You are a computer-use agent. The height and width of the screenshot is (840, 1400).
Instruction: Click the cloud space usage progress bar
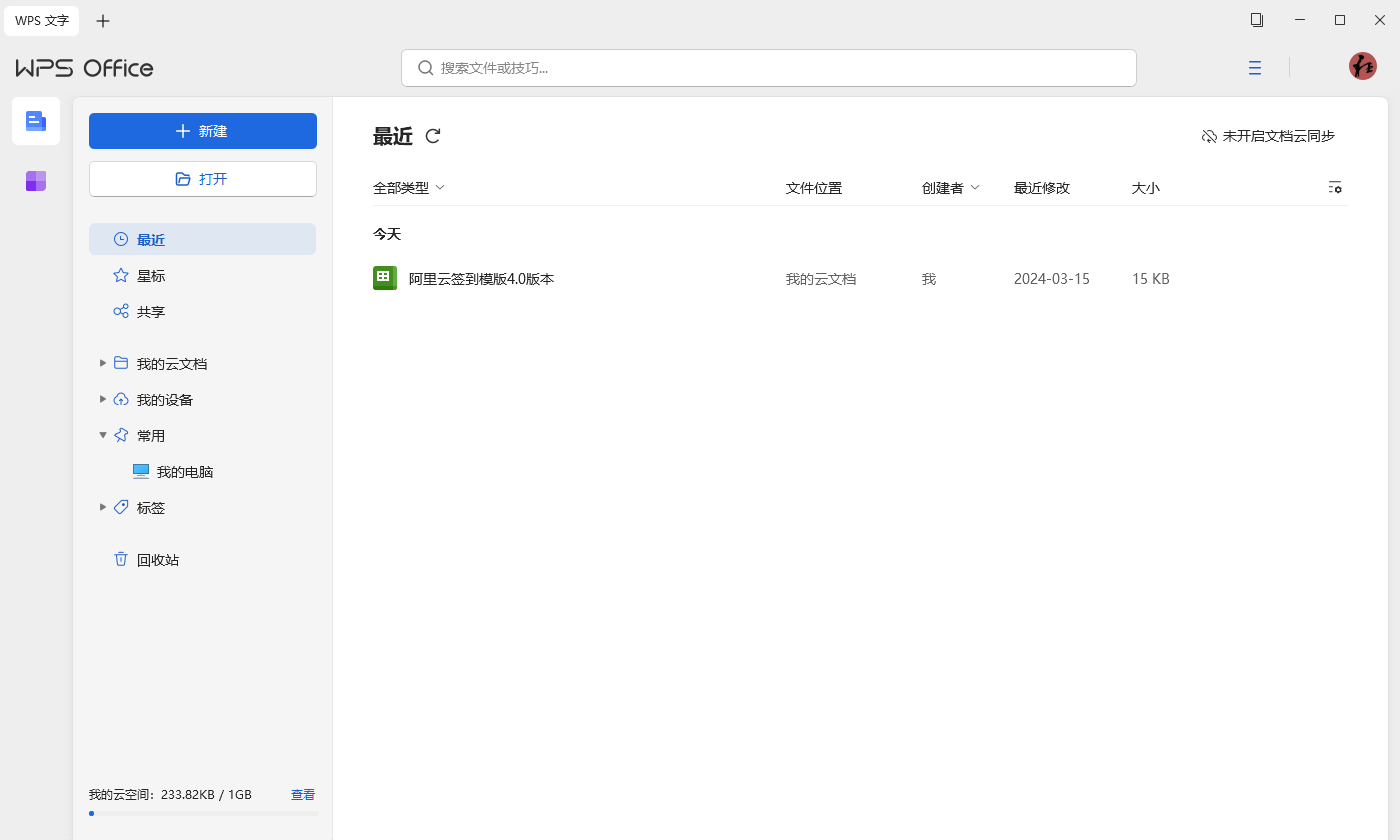tap(203, 813)
